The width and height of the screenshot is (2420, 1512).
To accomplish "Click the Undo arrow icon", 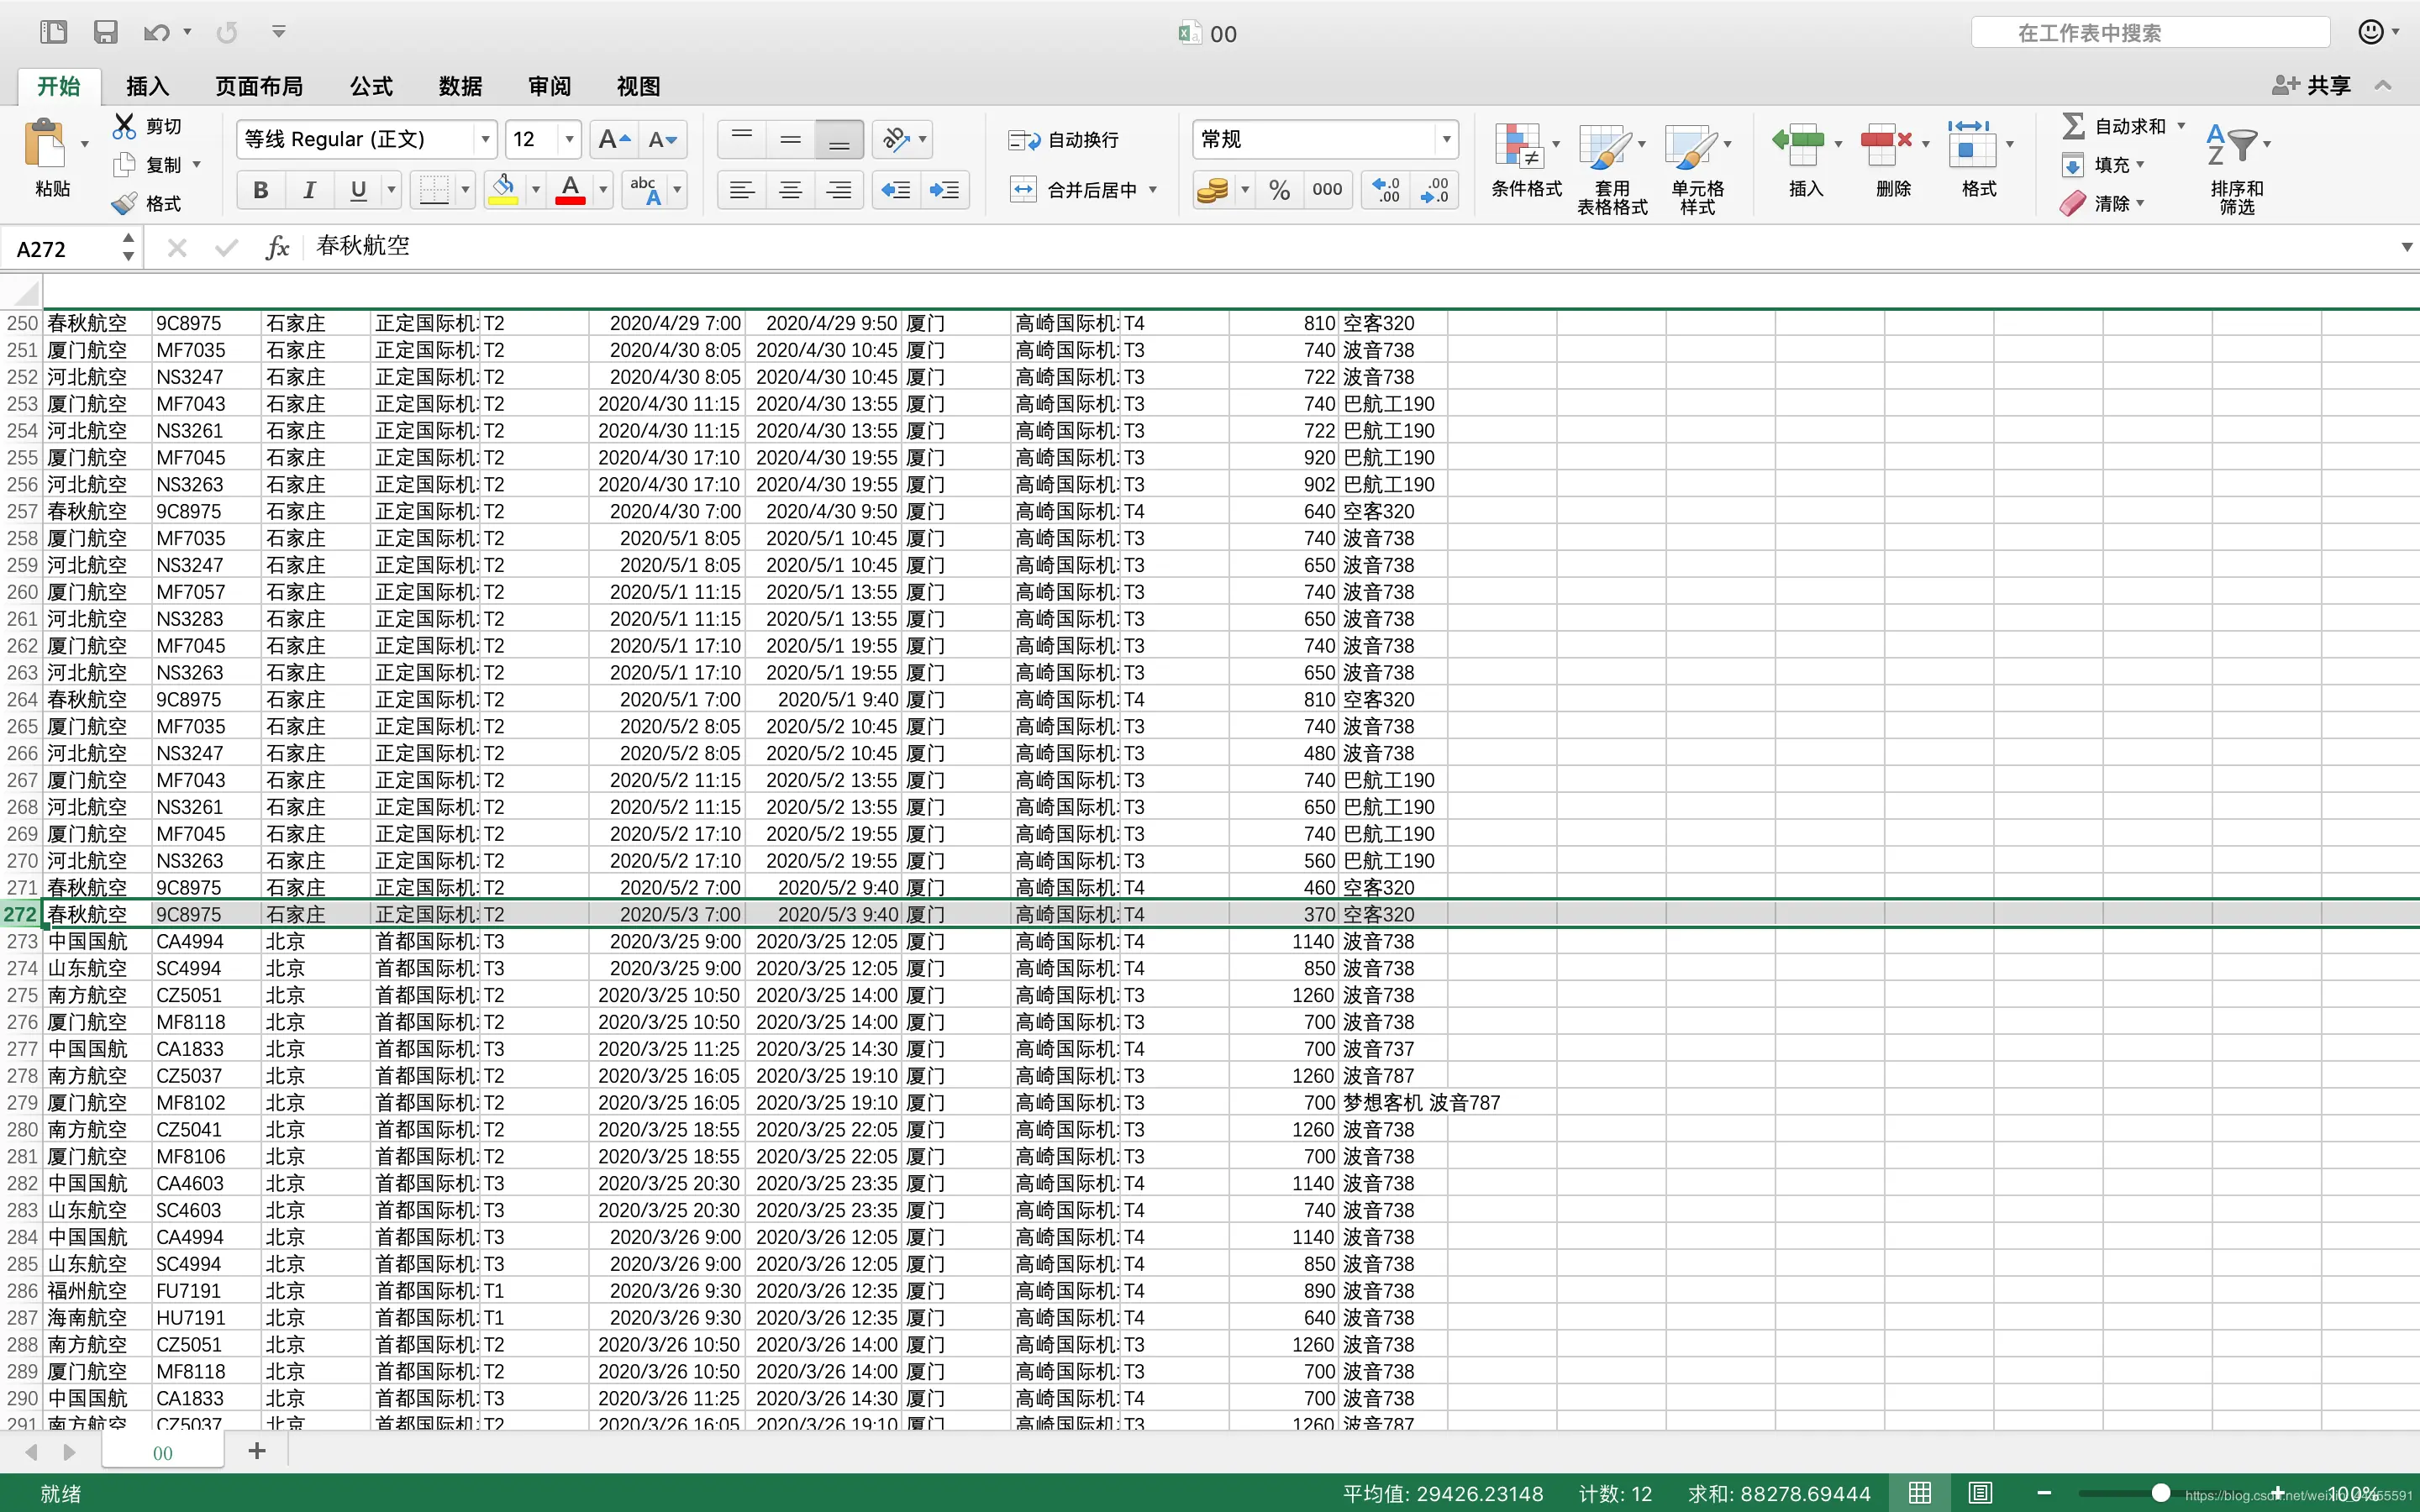I will pos(156,33).
